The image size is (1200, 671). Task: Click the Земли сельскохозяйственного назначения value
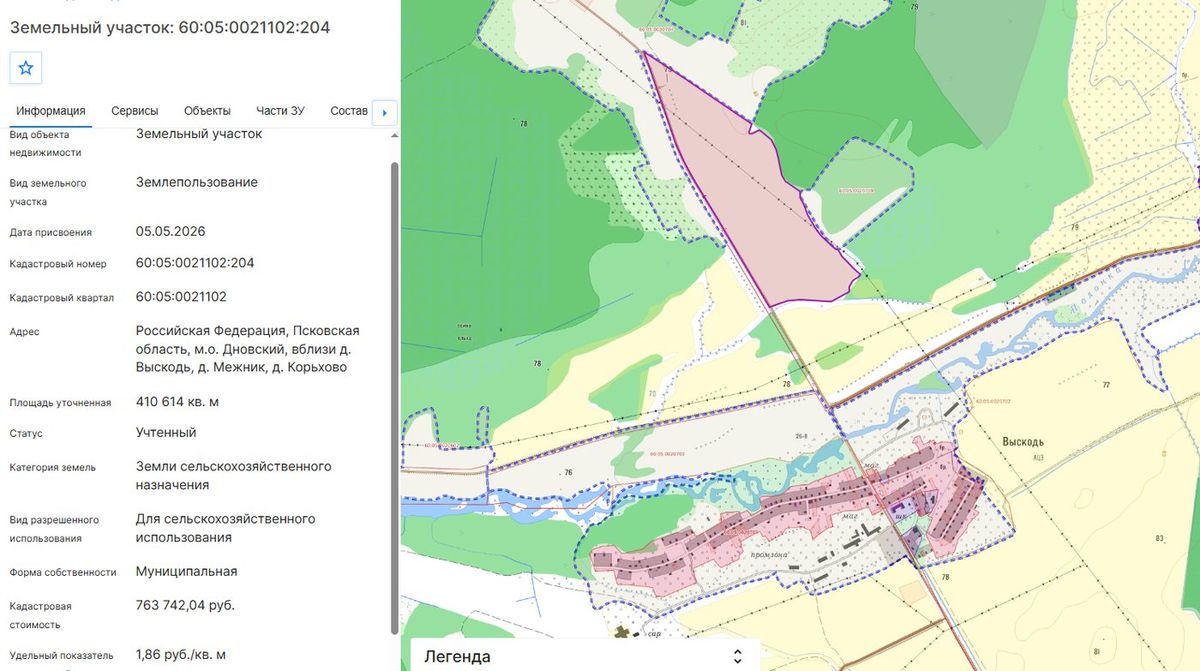(x=234, y=475)
